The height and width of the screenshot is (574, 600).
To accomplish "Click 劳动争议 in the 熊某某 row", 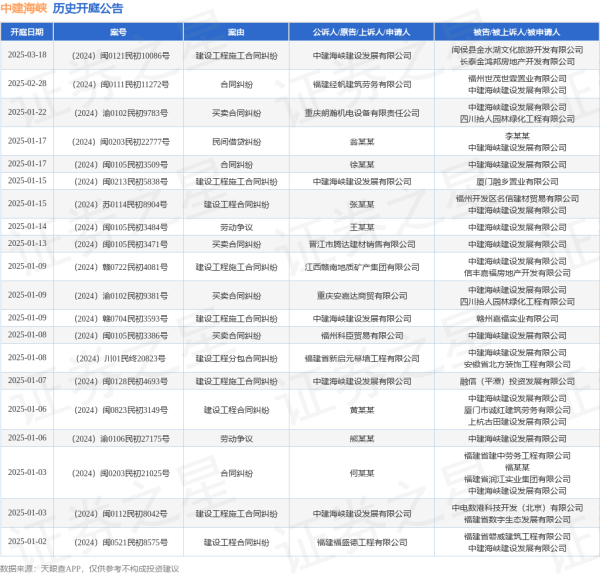I will point(236,439).
